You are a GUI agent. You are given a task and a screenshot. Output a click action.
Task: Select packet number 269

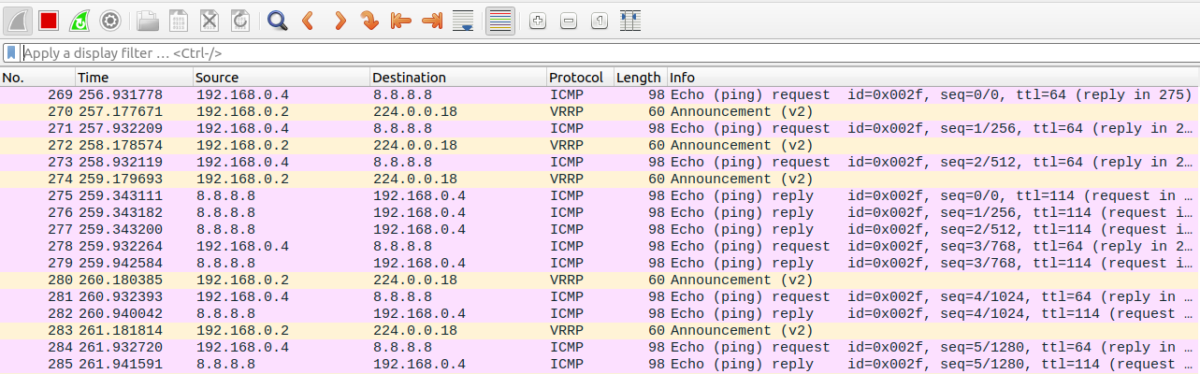coord(600,94)
